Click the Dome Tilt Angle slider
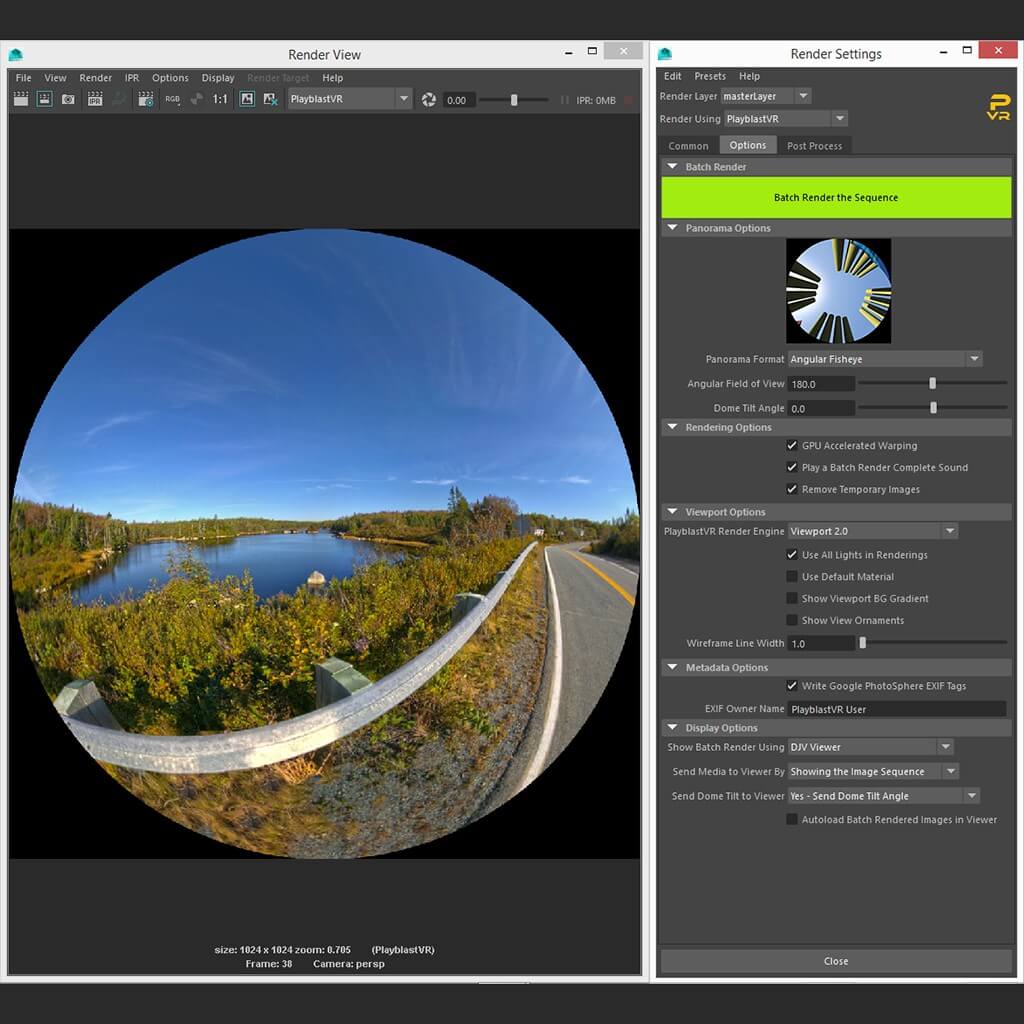The image size is (1024, 1024). point(932,408)
